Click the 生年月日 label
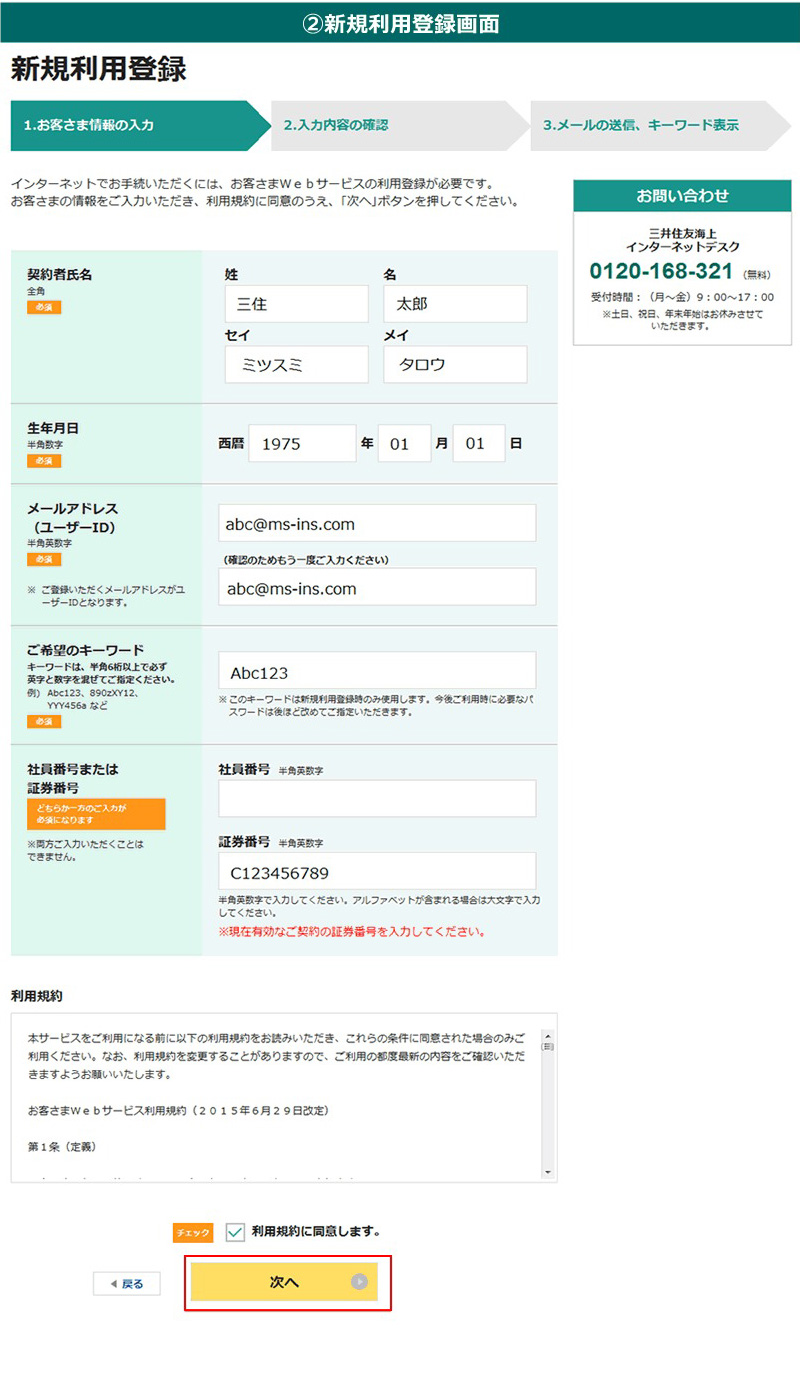 53,428
